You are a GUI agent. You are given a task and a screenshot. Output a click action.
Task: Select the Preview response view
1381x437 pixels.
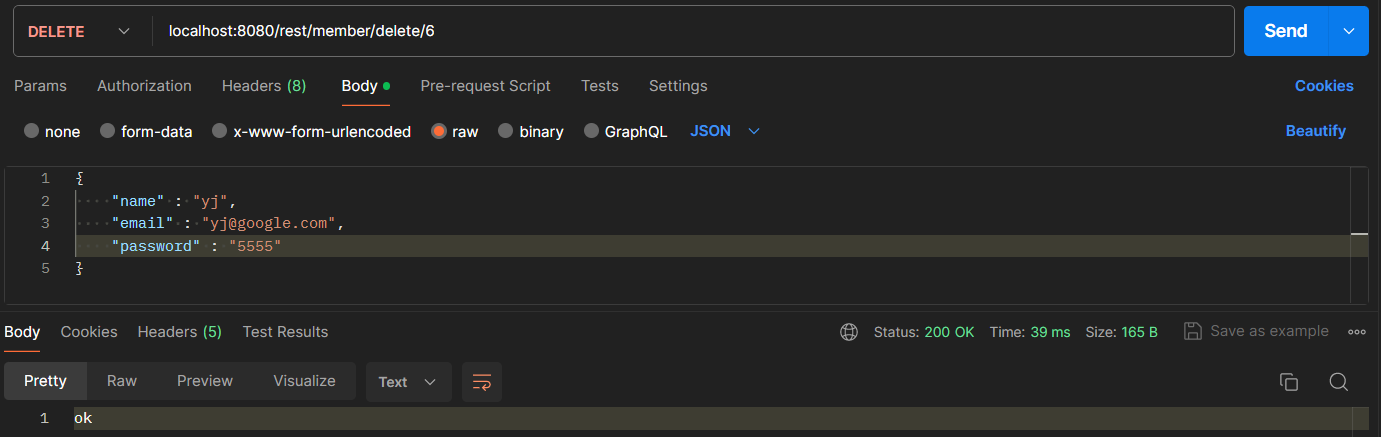(x=205, y=381)
